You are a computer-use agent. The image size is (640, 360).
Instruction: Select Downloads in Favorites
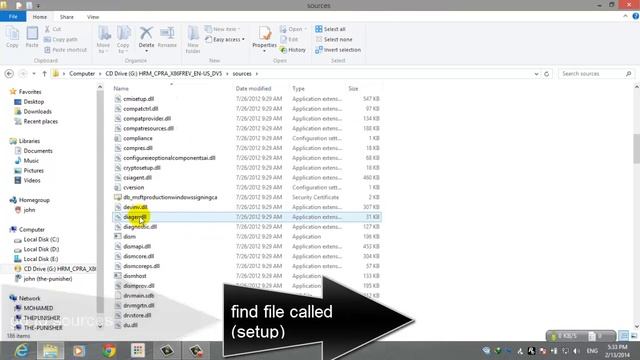(x=37, y=111)
